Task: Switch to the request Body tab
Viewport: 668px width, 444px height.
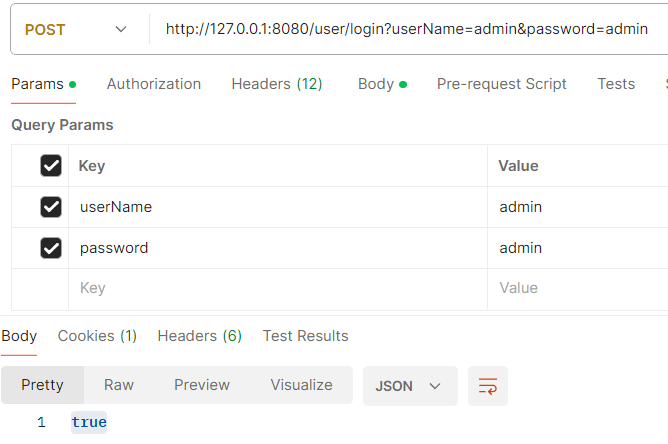Action: pos(382,84)
